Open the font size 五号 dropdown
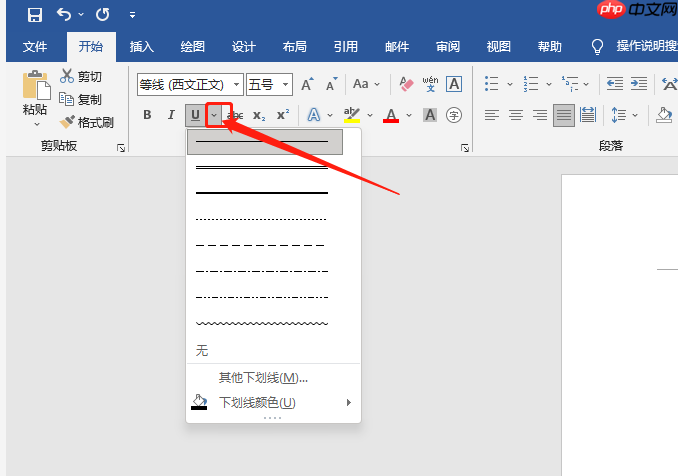Screen dimensions: 678x476 tap(285, 84)
